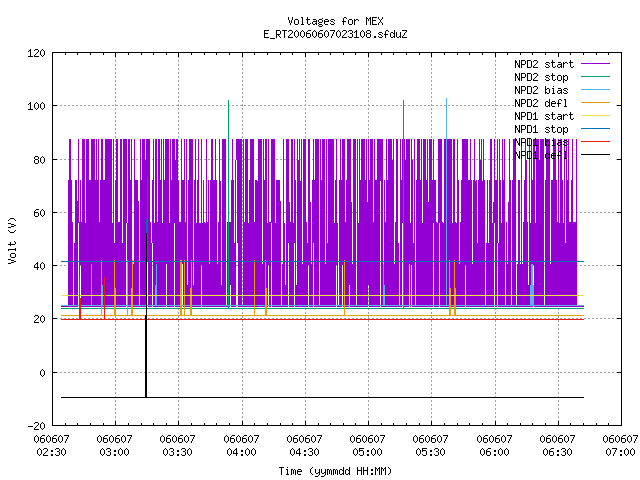Image resolution: width=640 pixels, height=480 pixels.
Task: Click the y-axis tick label 100
Action: click(36, 106)
